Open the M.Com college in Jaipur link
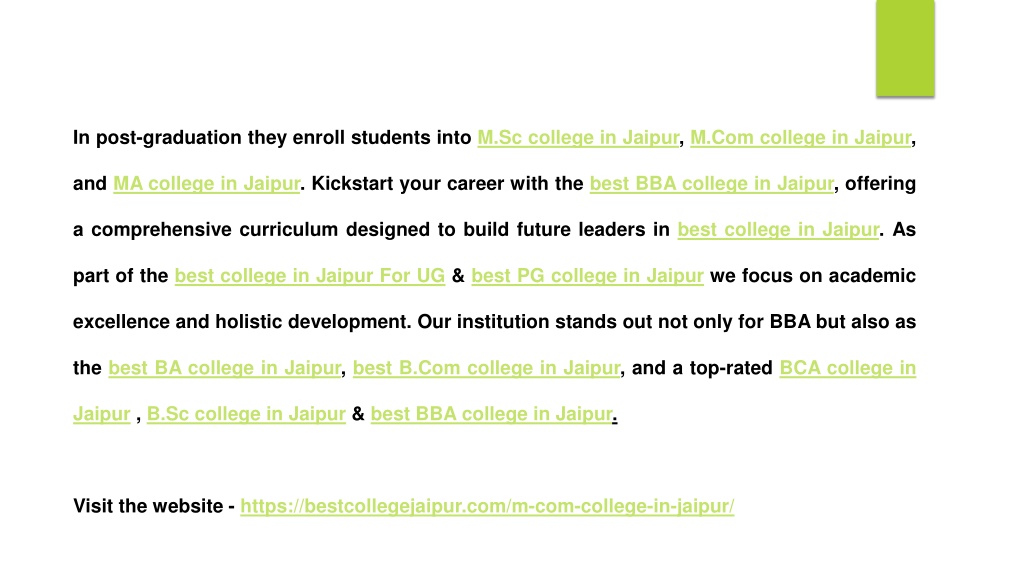The image size is (1024, 576). pyautogui.click(x=801, y=138)
